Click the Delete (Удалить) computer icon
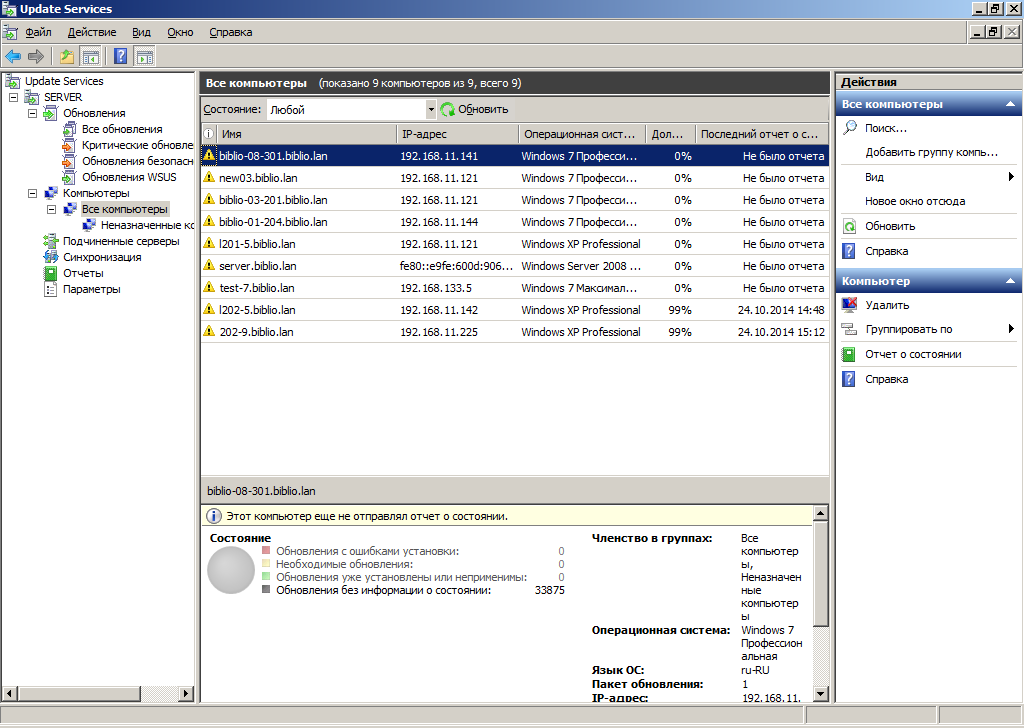1024x728 pixels. pyautogui.click(x=849, y=305)
